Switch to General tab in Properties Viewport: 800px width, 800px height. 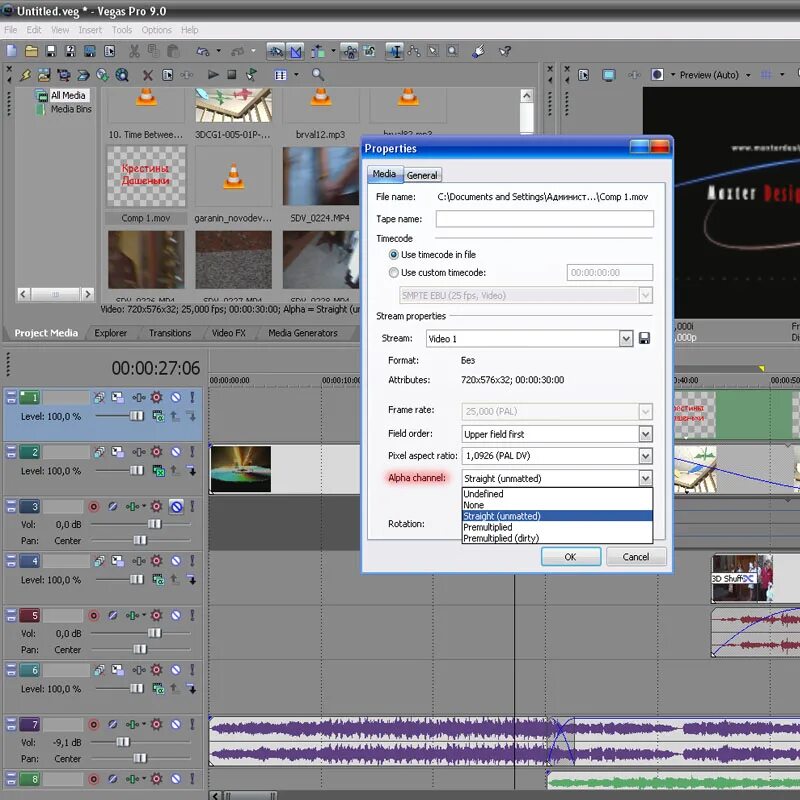click(421, 175)
